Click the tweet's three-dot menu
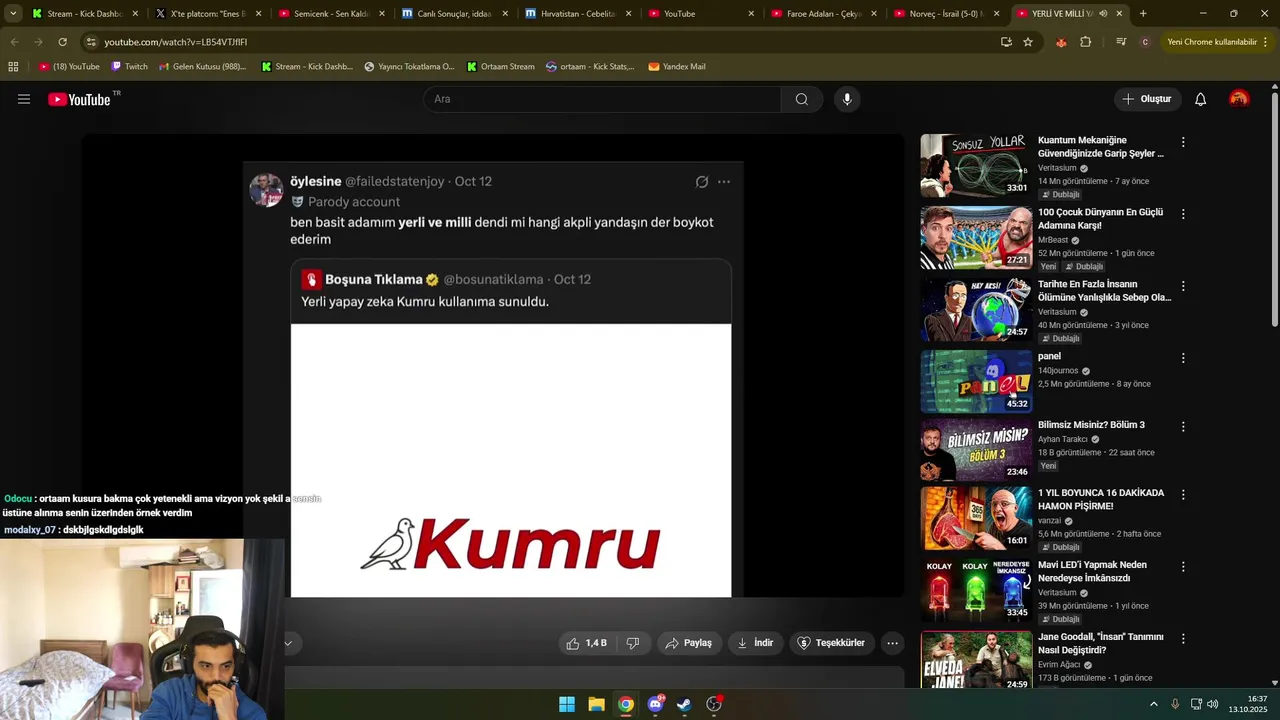Image resolution: width=1280 pixels, height=720 pixels. click(724, 182)
